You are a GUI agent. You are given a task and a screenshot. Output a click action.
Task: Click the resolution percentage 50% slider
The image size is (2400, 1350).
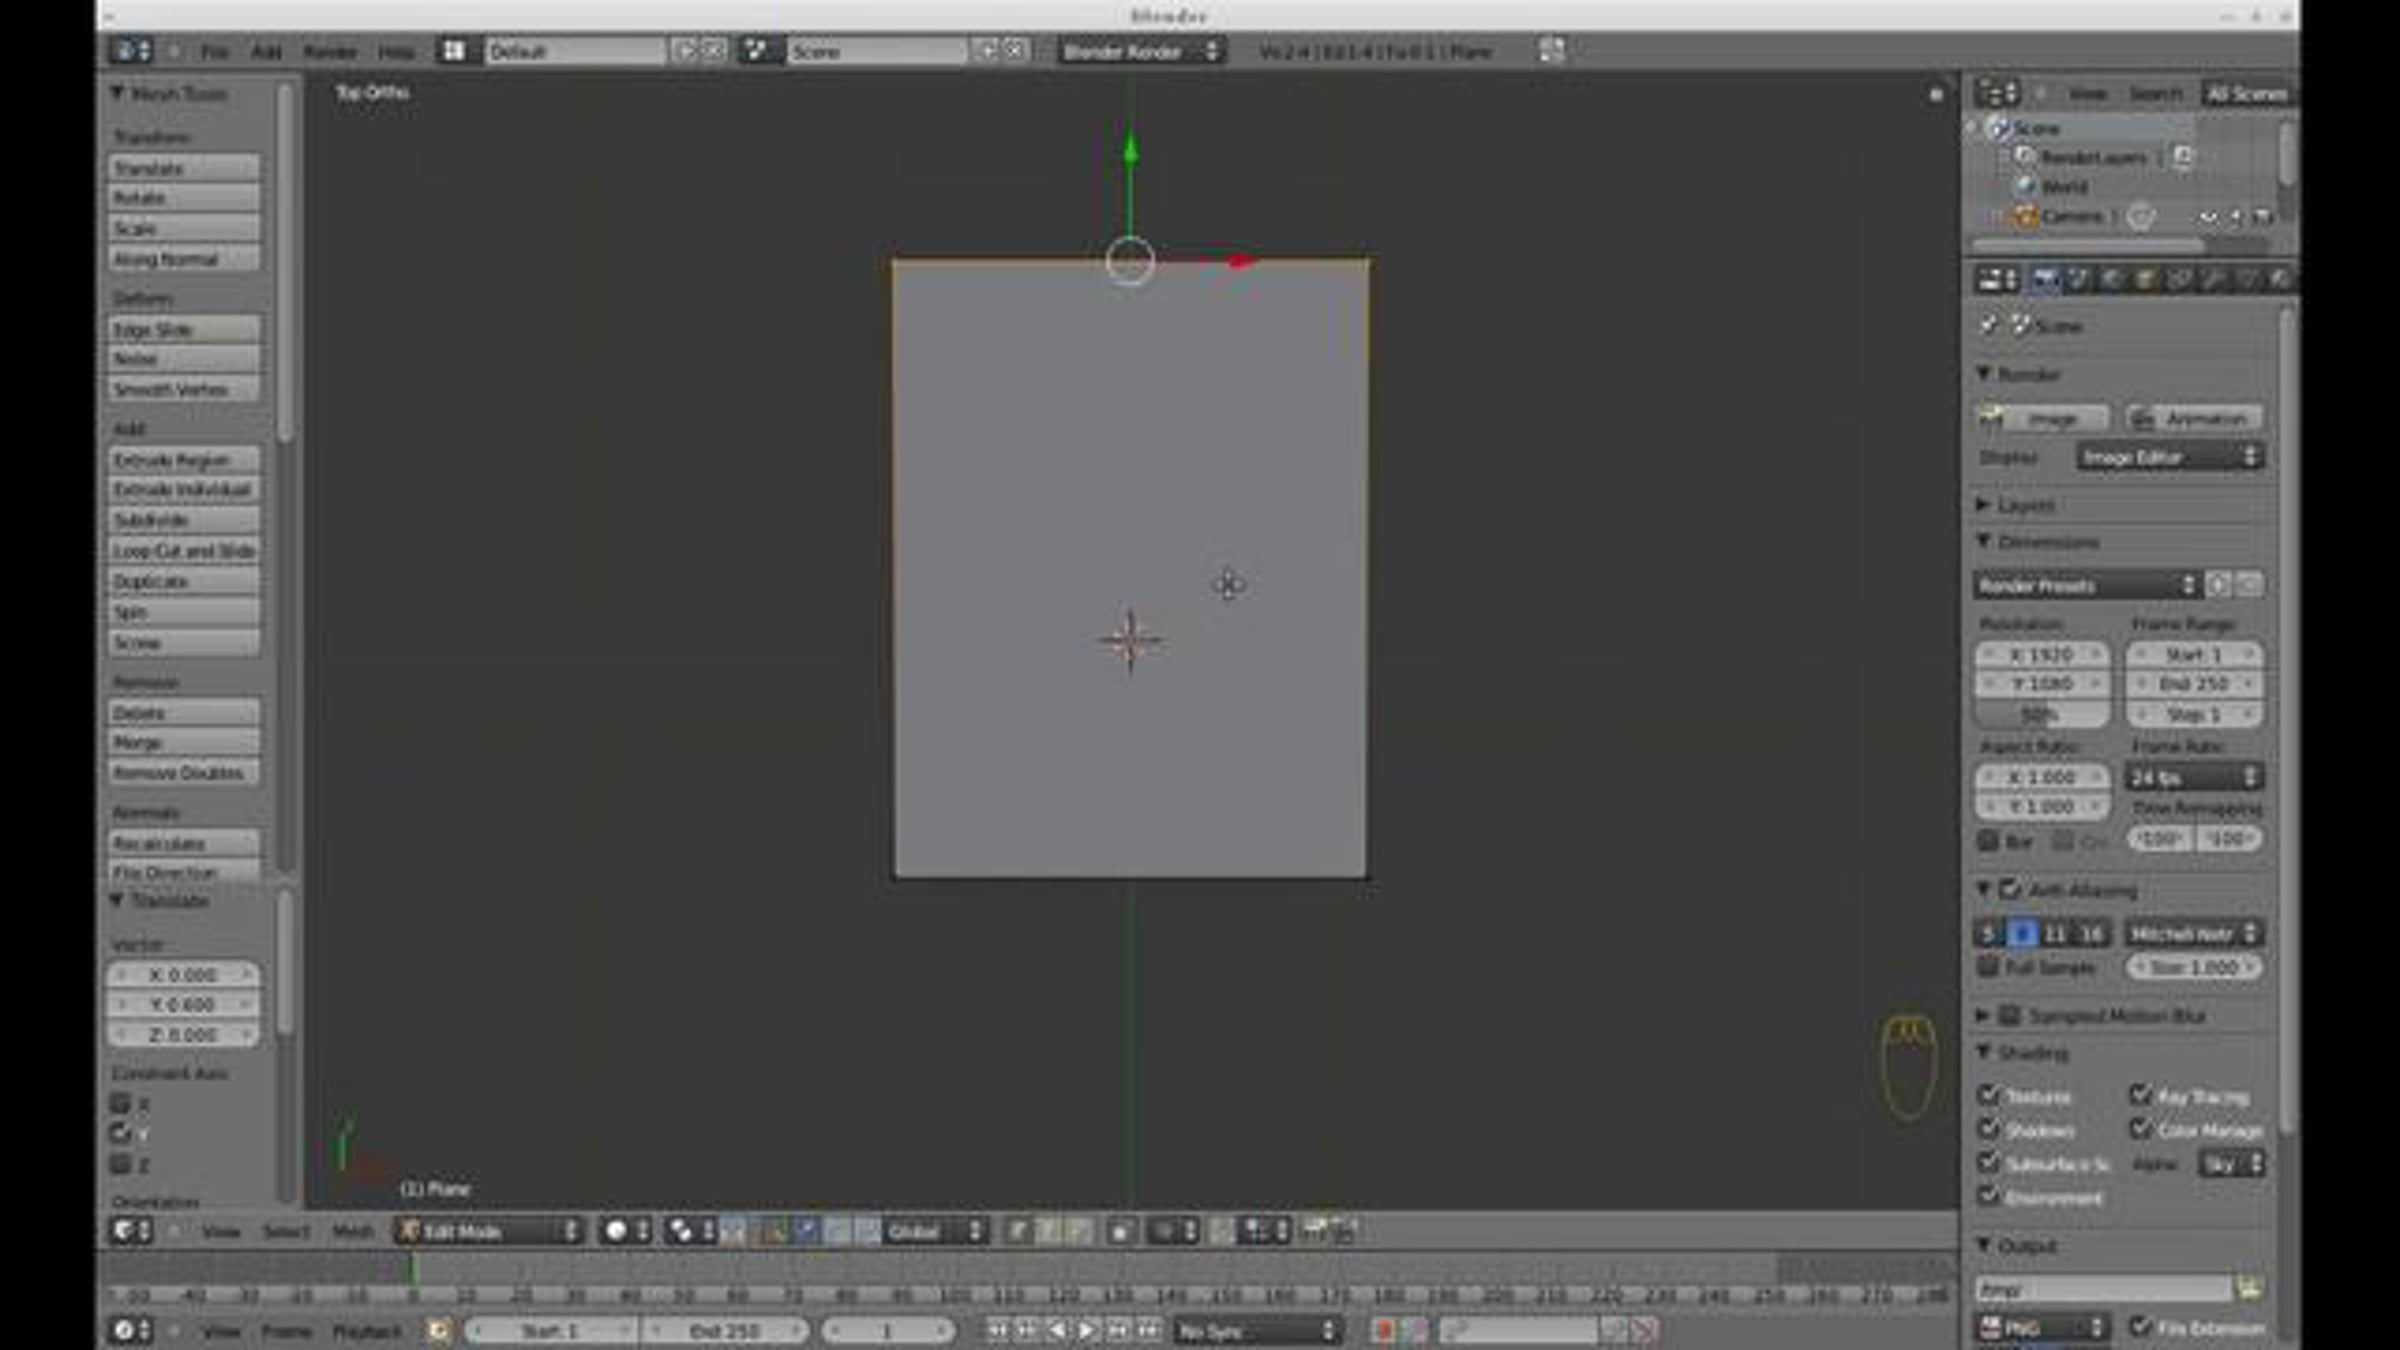coord(2041,714)
